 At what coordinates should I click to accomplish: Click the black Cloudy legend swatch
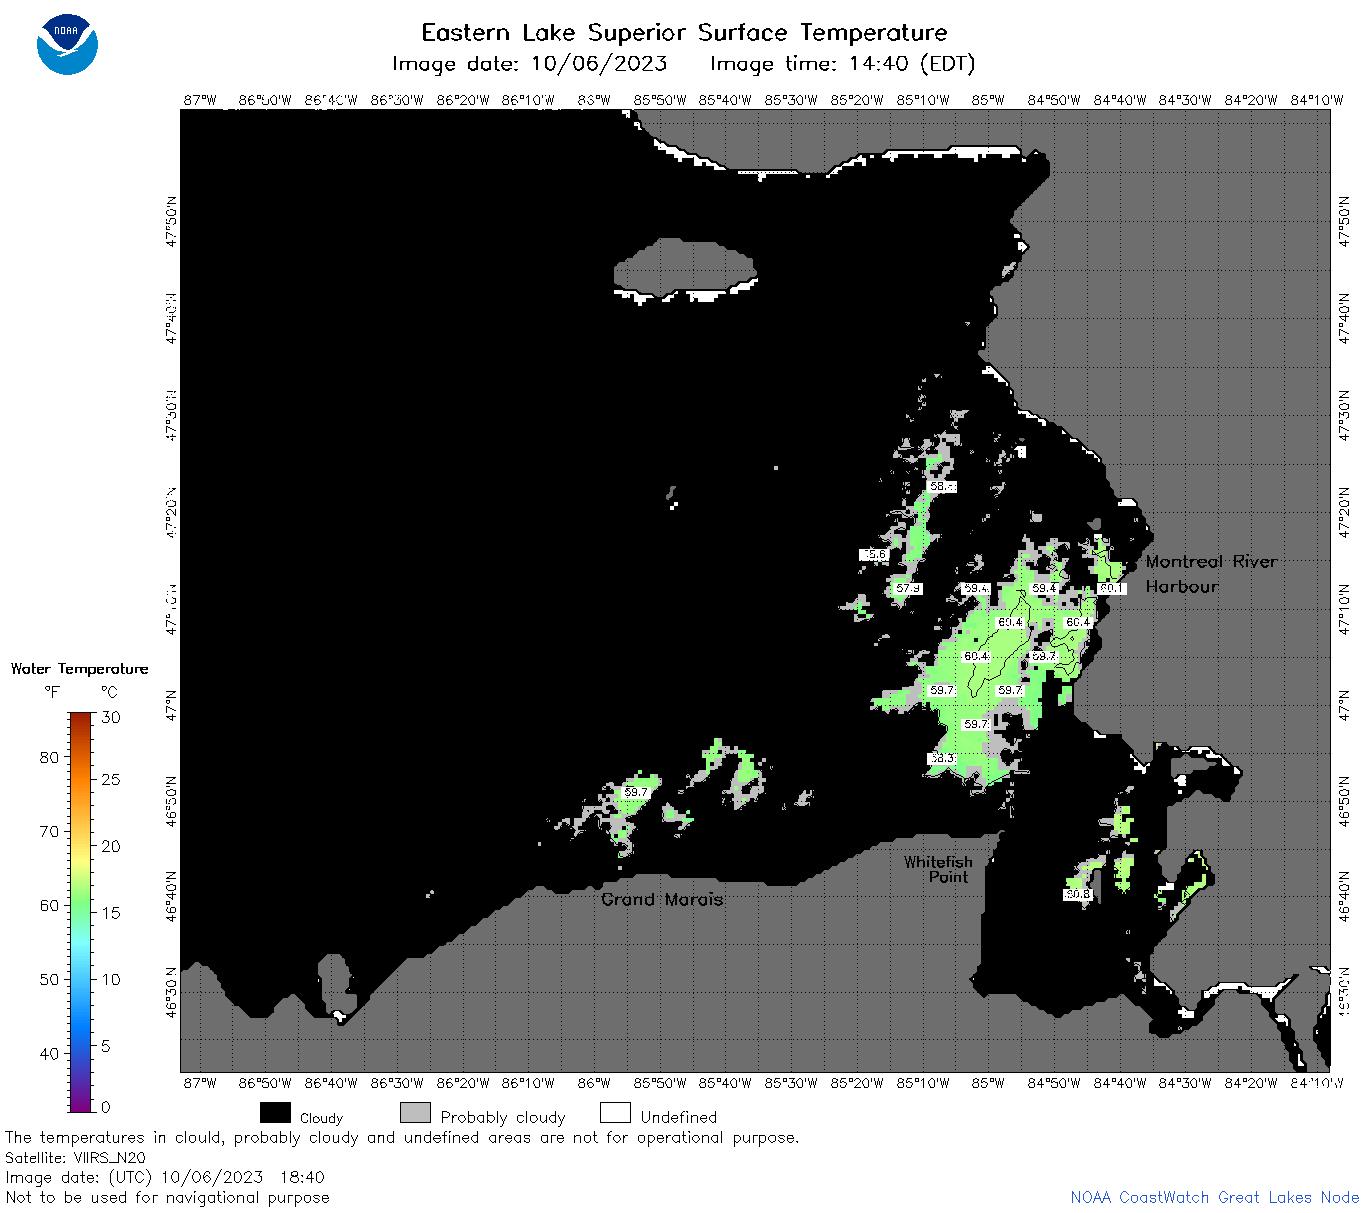click(275, 1113)
